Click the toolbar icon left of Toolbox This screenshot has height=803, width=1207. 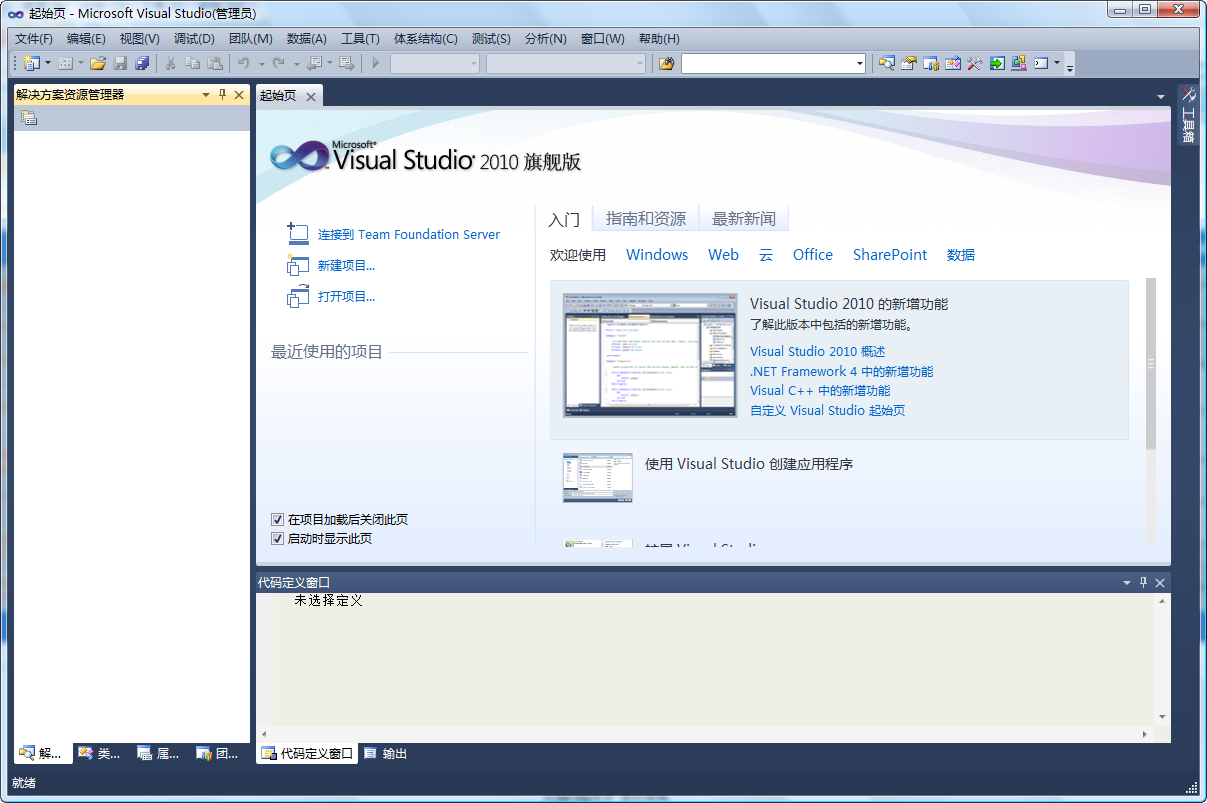click(953, 63)
